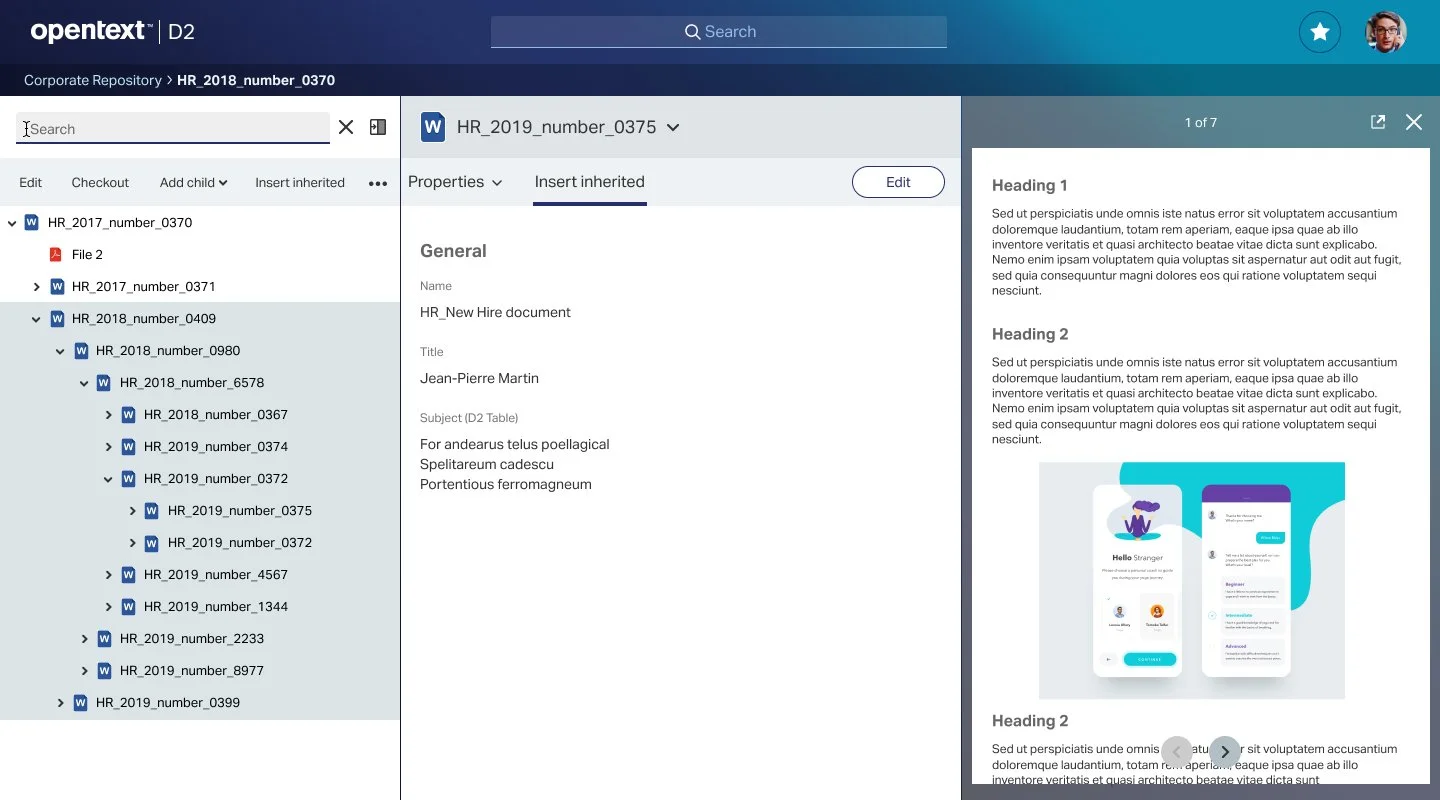Click the outlined Edit button
The height and width of the screenshot is (800, 1440).
(898, 182)
